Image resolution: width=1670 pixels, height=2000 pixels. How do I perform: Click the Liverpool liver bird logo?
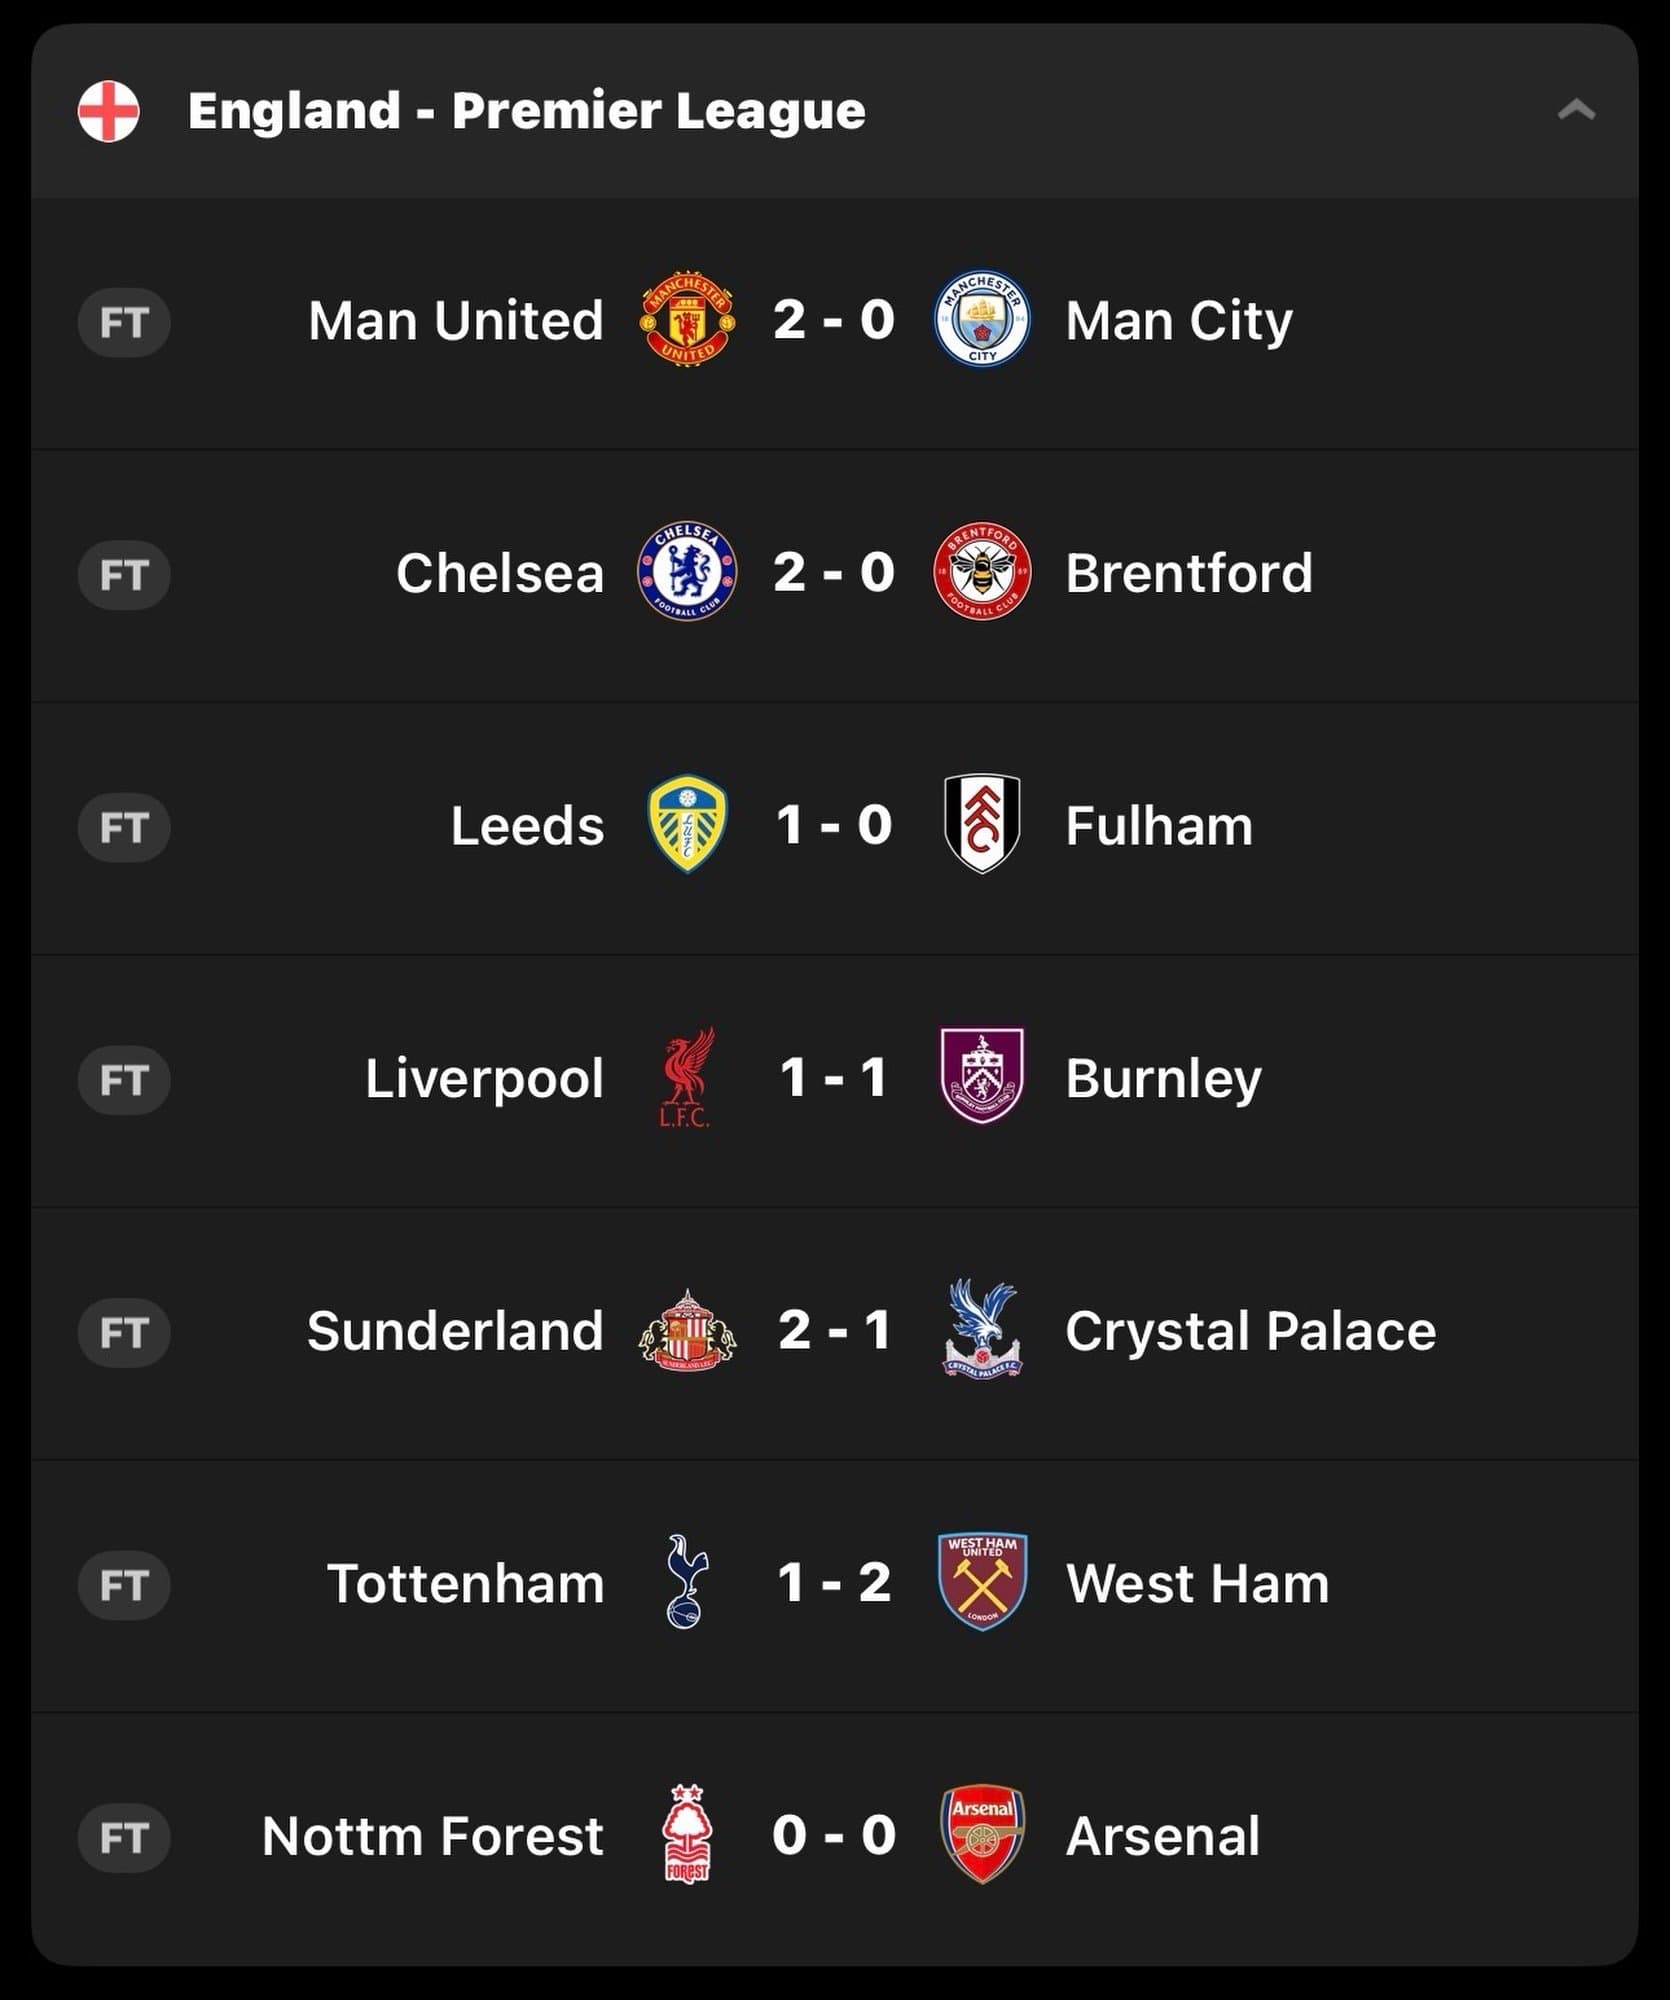point(687,1077)
